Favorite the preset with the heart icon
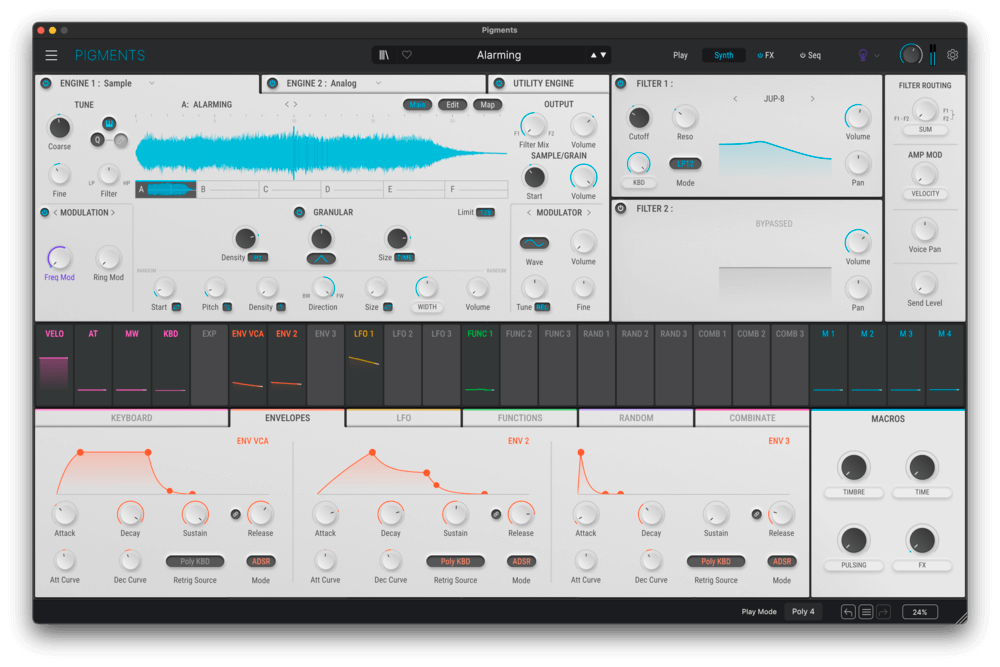This screenshot has width=1000, height=667. (x=406, y=56)
